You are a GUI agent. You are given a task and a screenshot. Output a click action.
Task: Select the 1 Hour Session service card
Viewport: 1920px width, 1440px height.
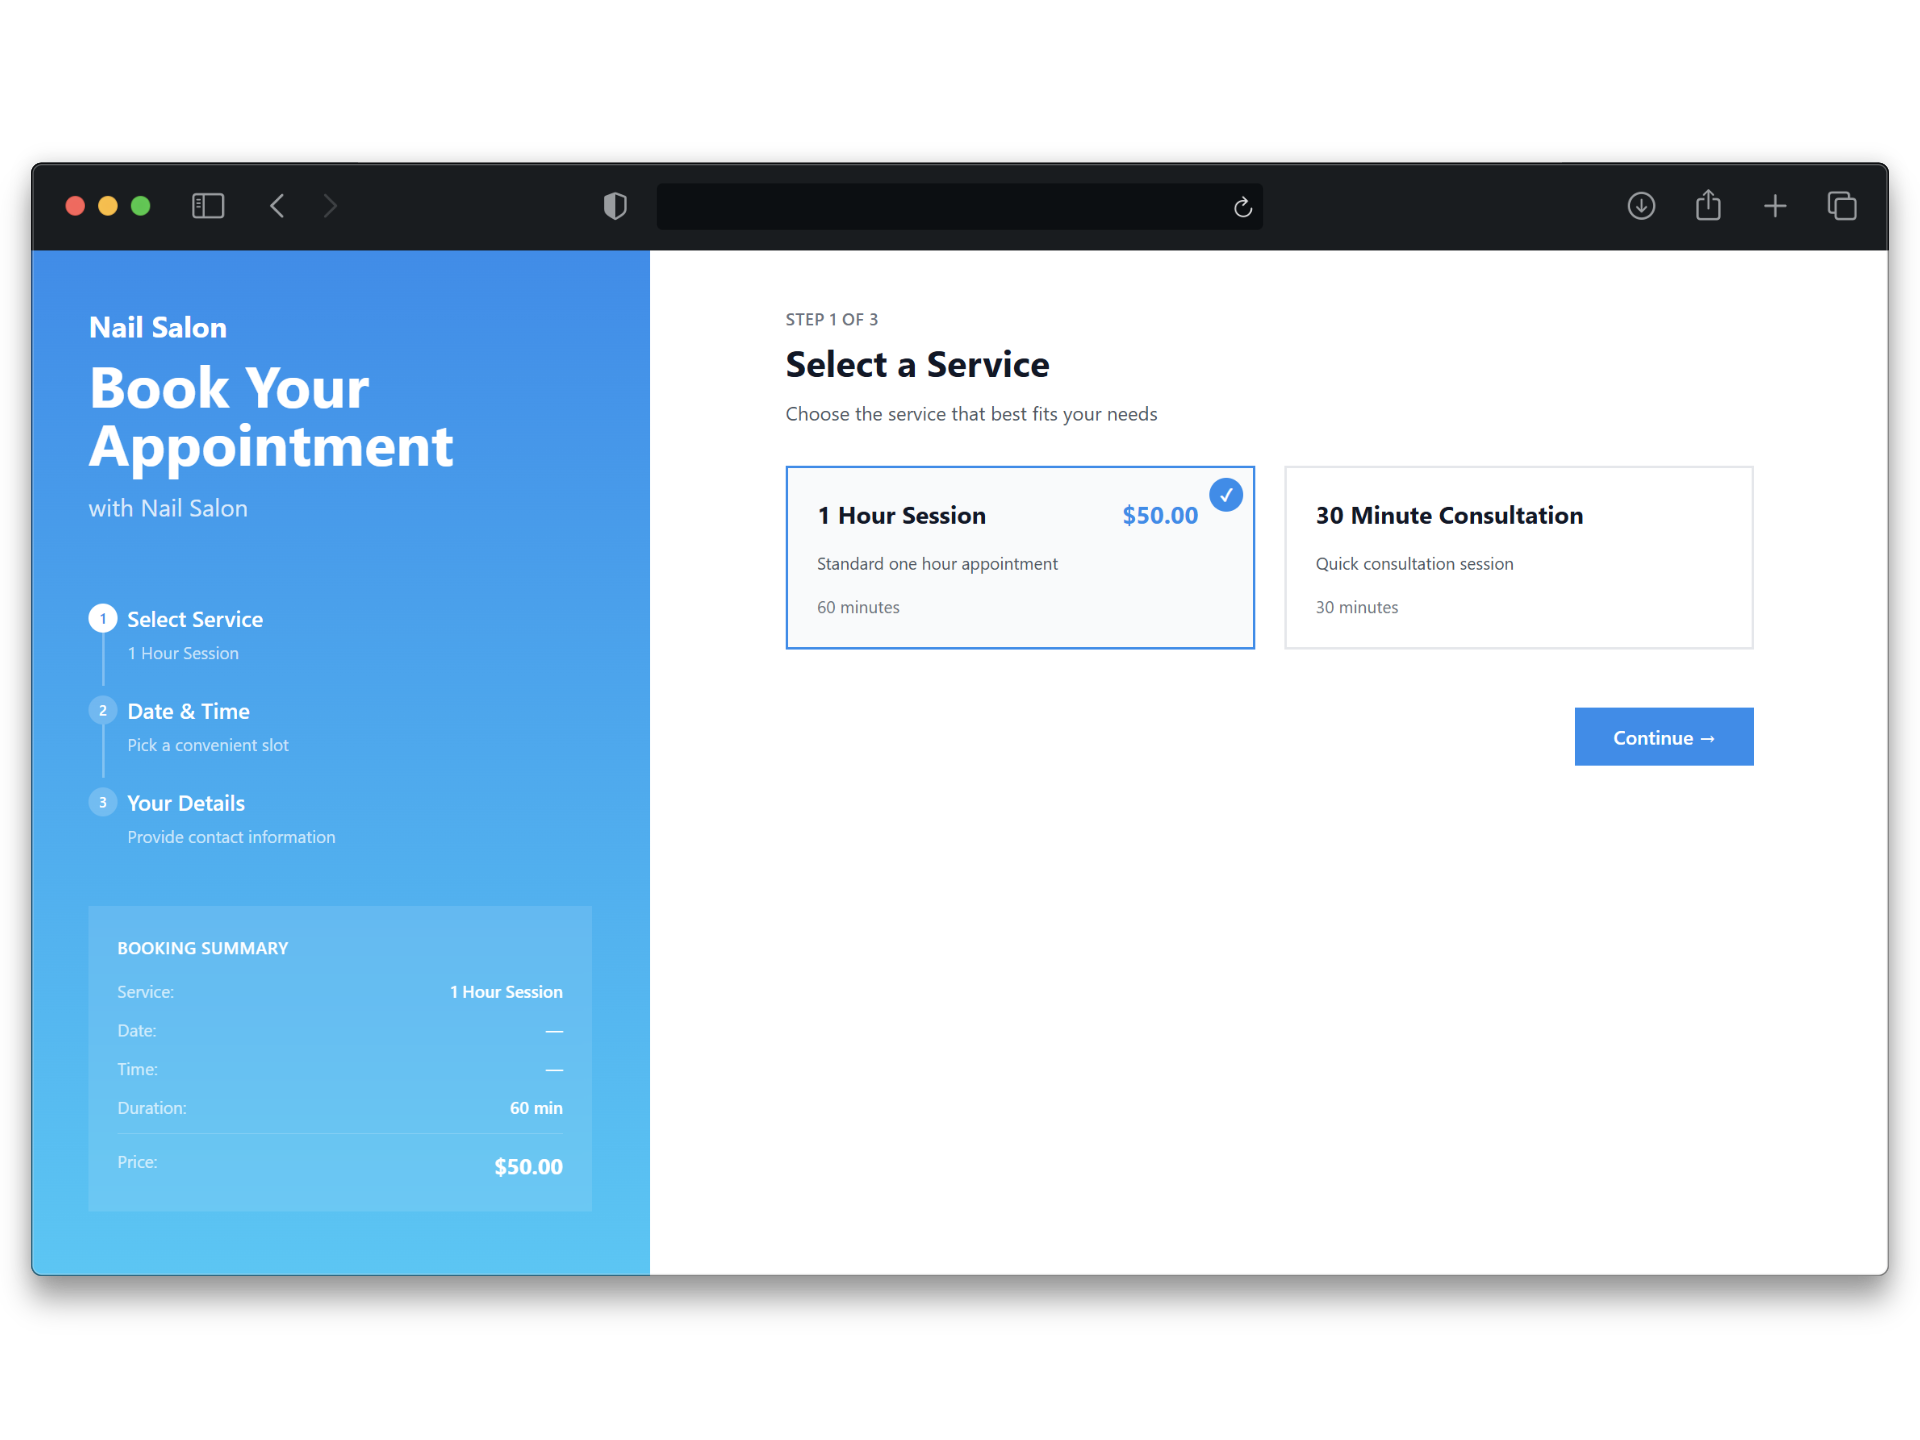[1019, 557]
